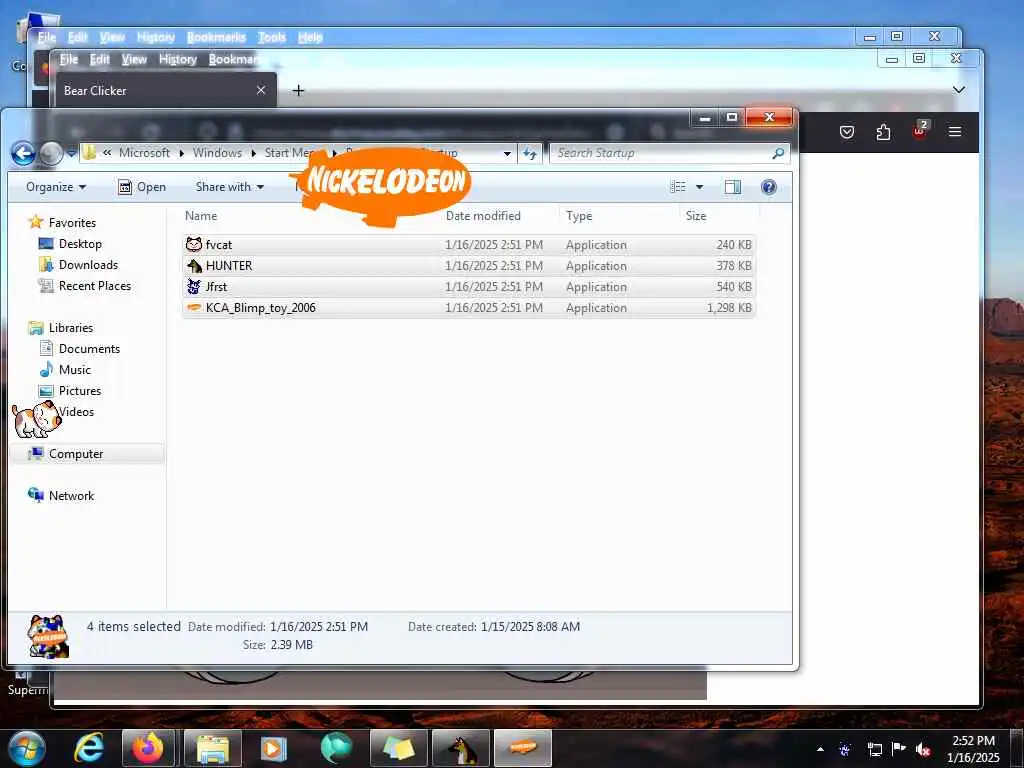Click the Microsoft breadcrumb segment
This screenshot has height=768, width=1024.
point(144,153)
